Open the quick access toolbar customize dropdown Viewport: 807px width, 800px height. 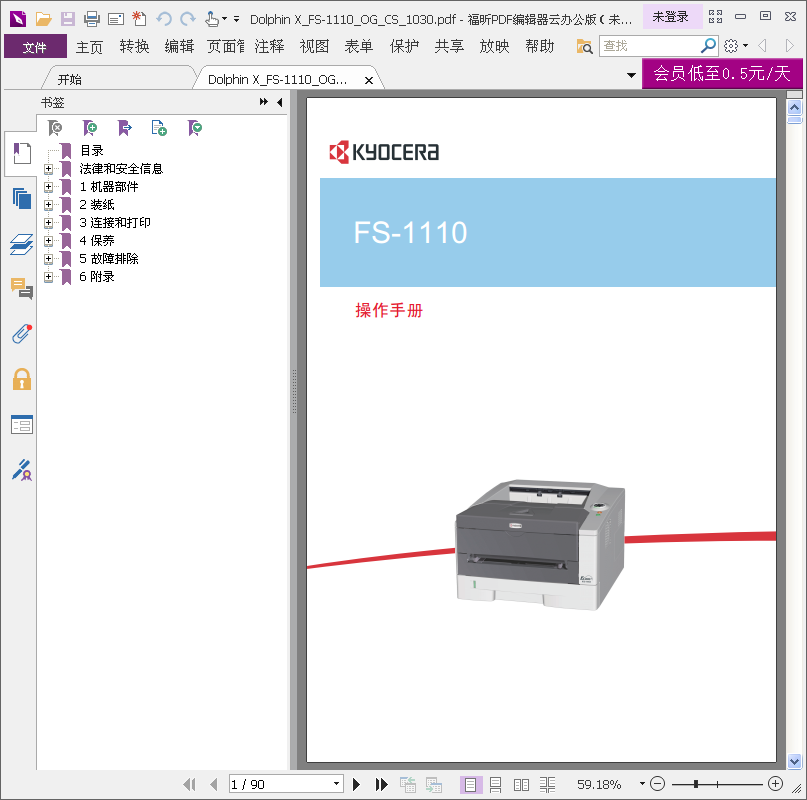coord(236,20)
